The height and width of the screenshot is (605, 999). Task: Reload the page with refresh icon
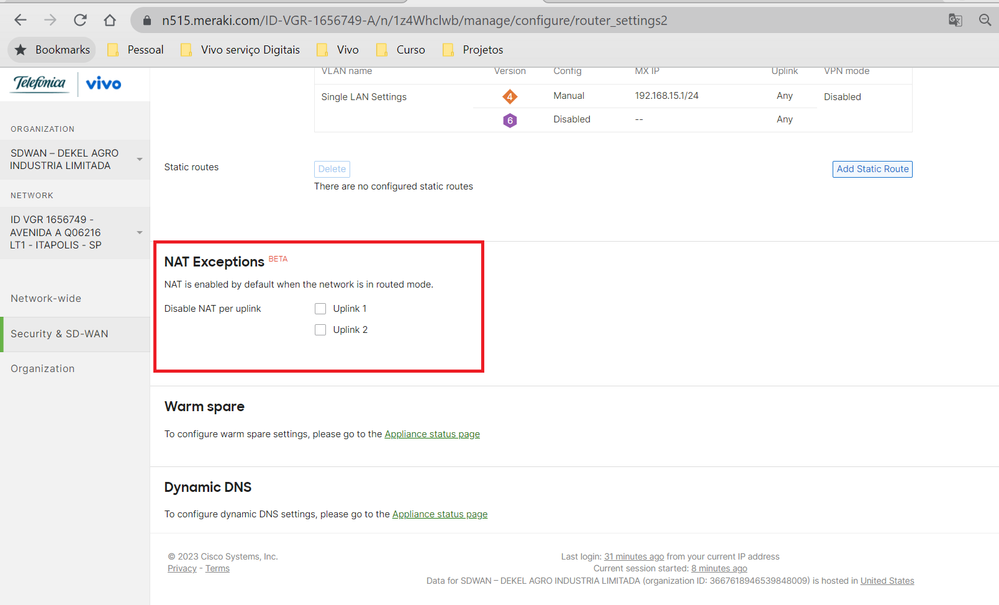80,20
